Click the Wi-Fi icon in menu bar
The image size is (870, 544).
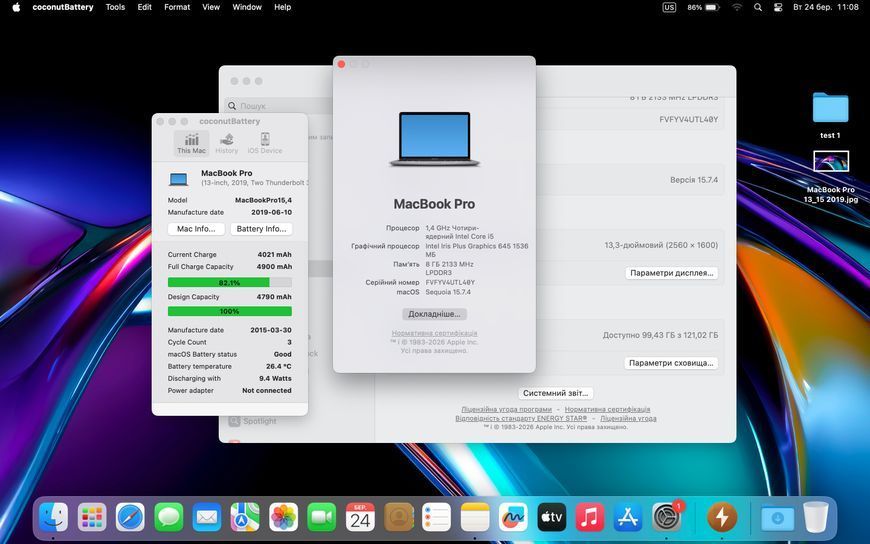[737, 7]
